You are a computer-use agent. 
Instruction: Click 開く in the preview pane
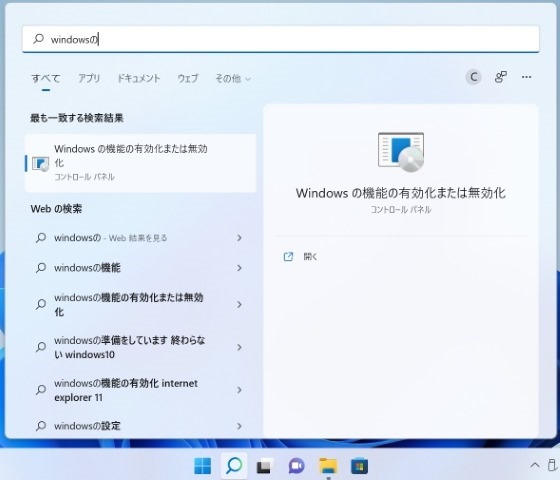coord(310,256)
